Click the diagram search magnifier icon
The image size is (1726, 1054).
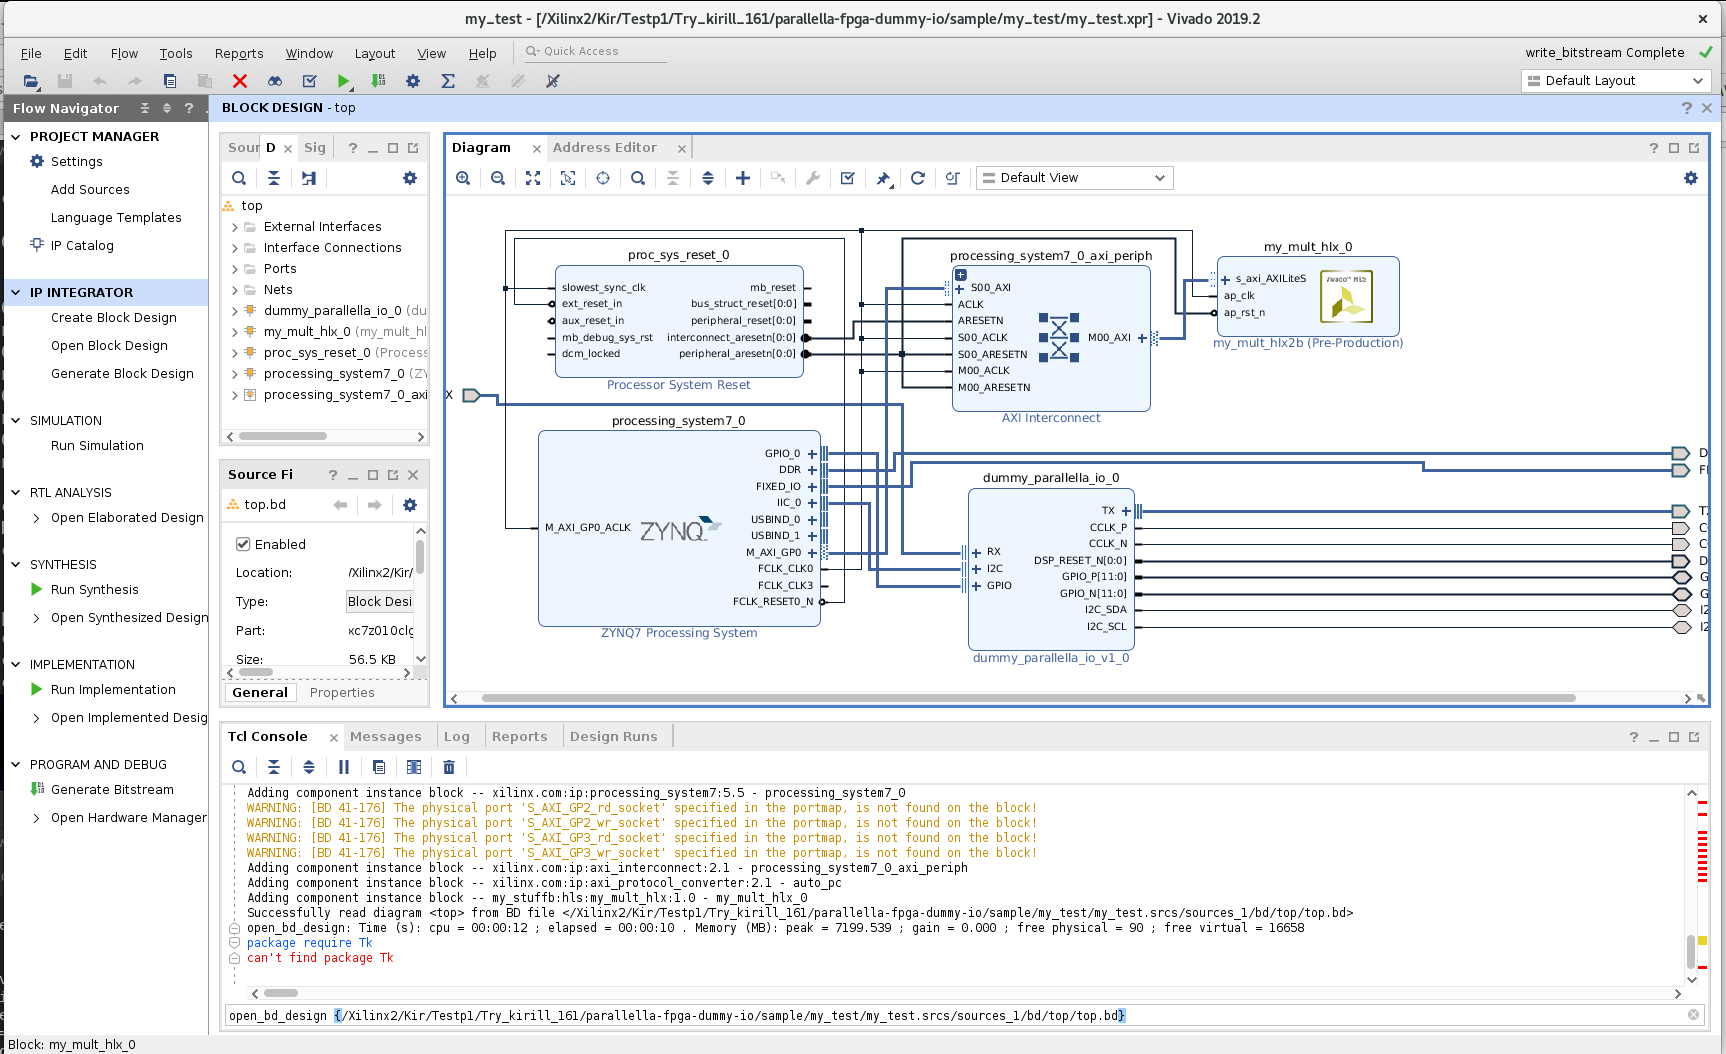[x=638, y=178]
